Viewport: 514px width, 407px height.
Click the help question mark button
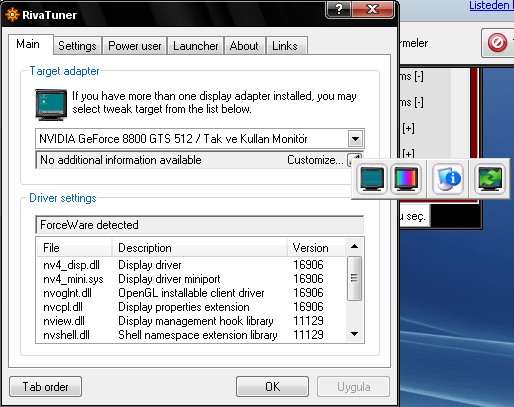339,9
